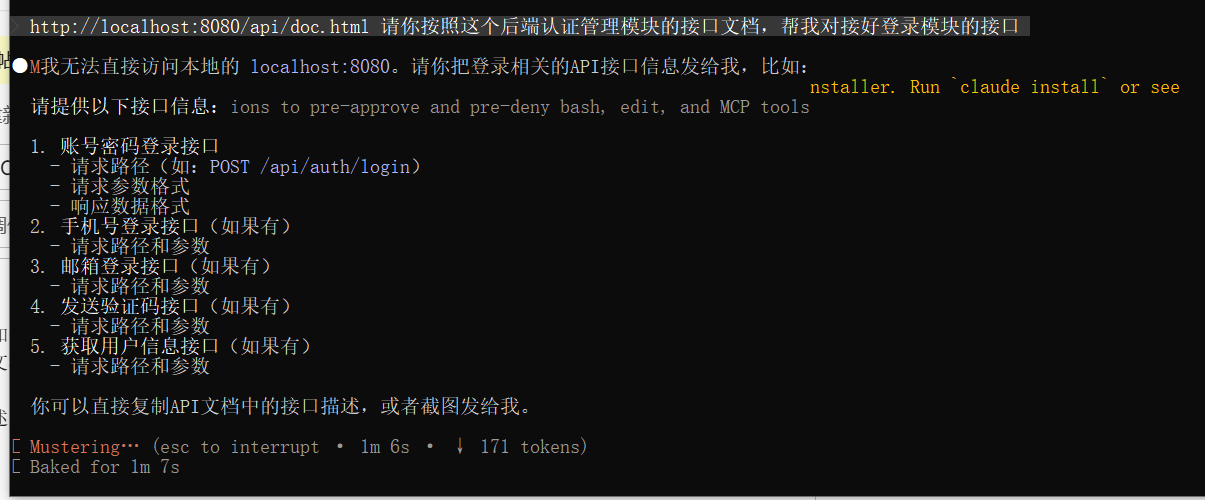Click the white bullet before the response
This screenshot has width=1205, height=500.
[x=20, y=66]
